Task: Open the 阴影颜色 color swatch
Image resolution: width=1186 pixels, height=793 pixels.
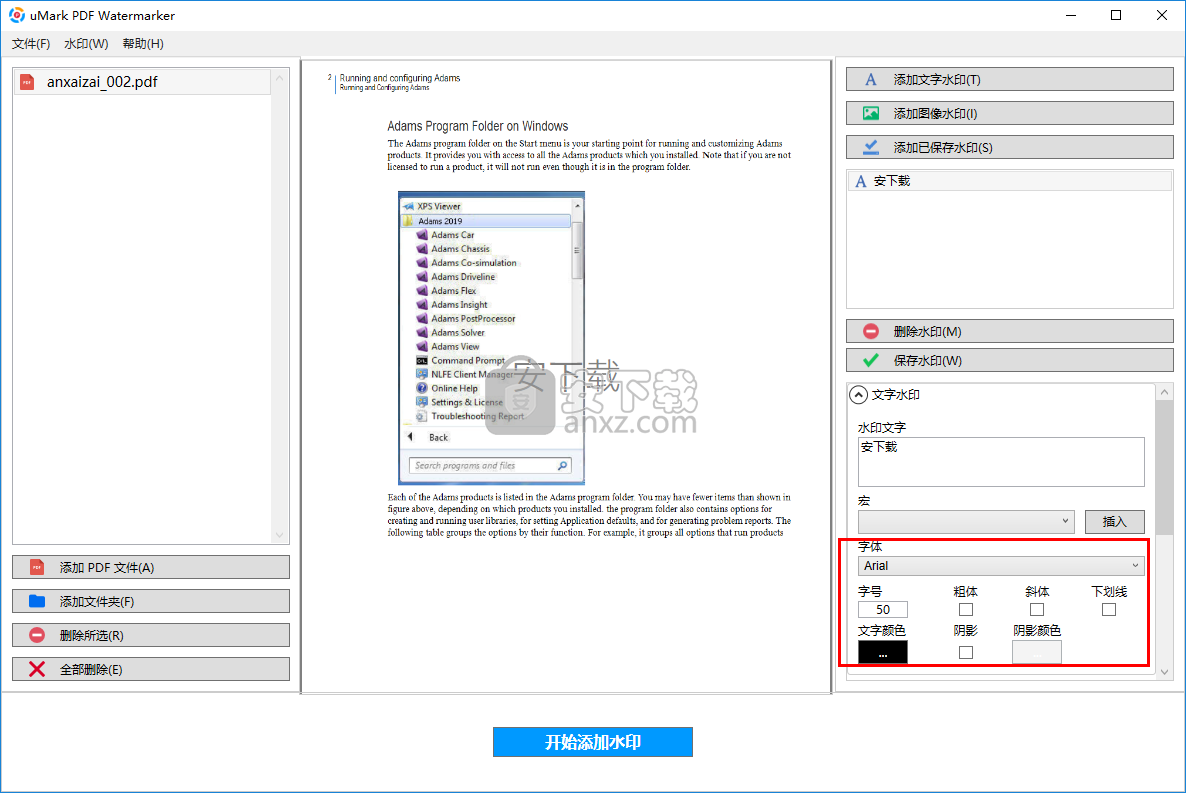Action: pos(1036,652)
